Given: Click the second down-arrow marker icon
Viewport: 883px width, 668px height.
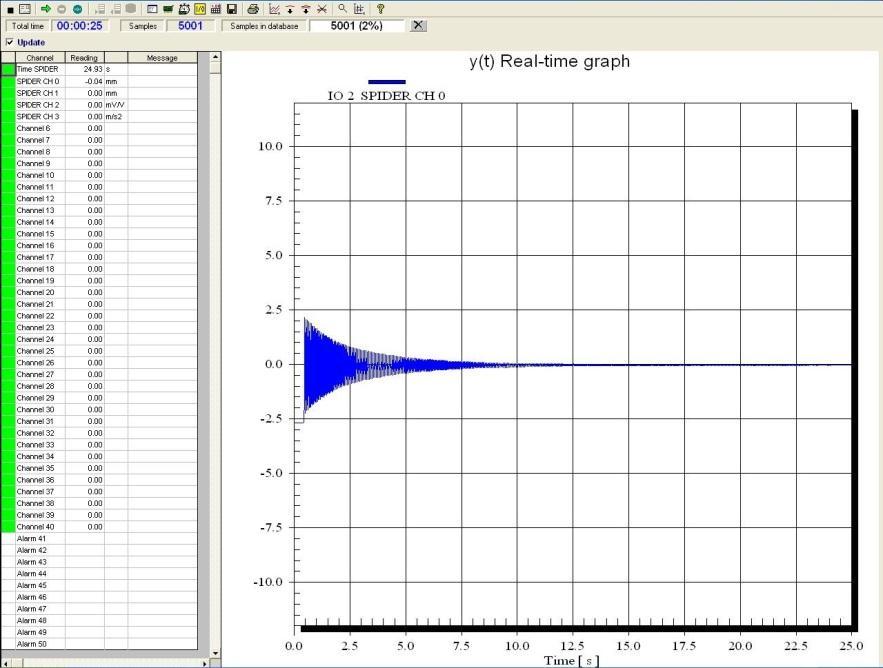Looking at the screenshot, I should [x=306, y=9].
